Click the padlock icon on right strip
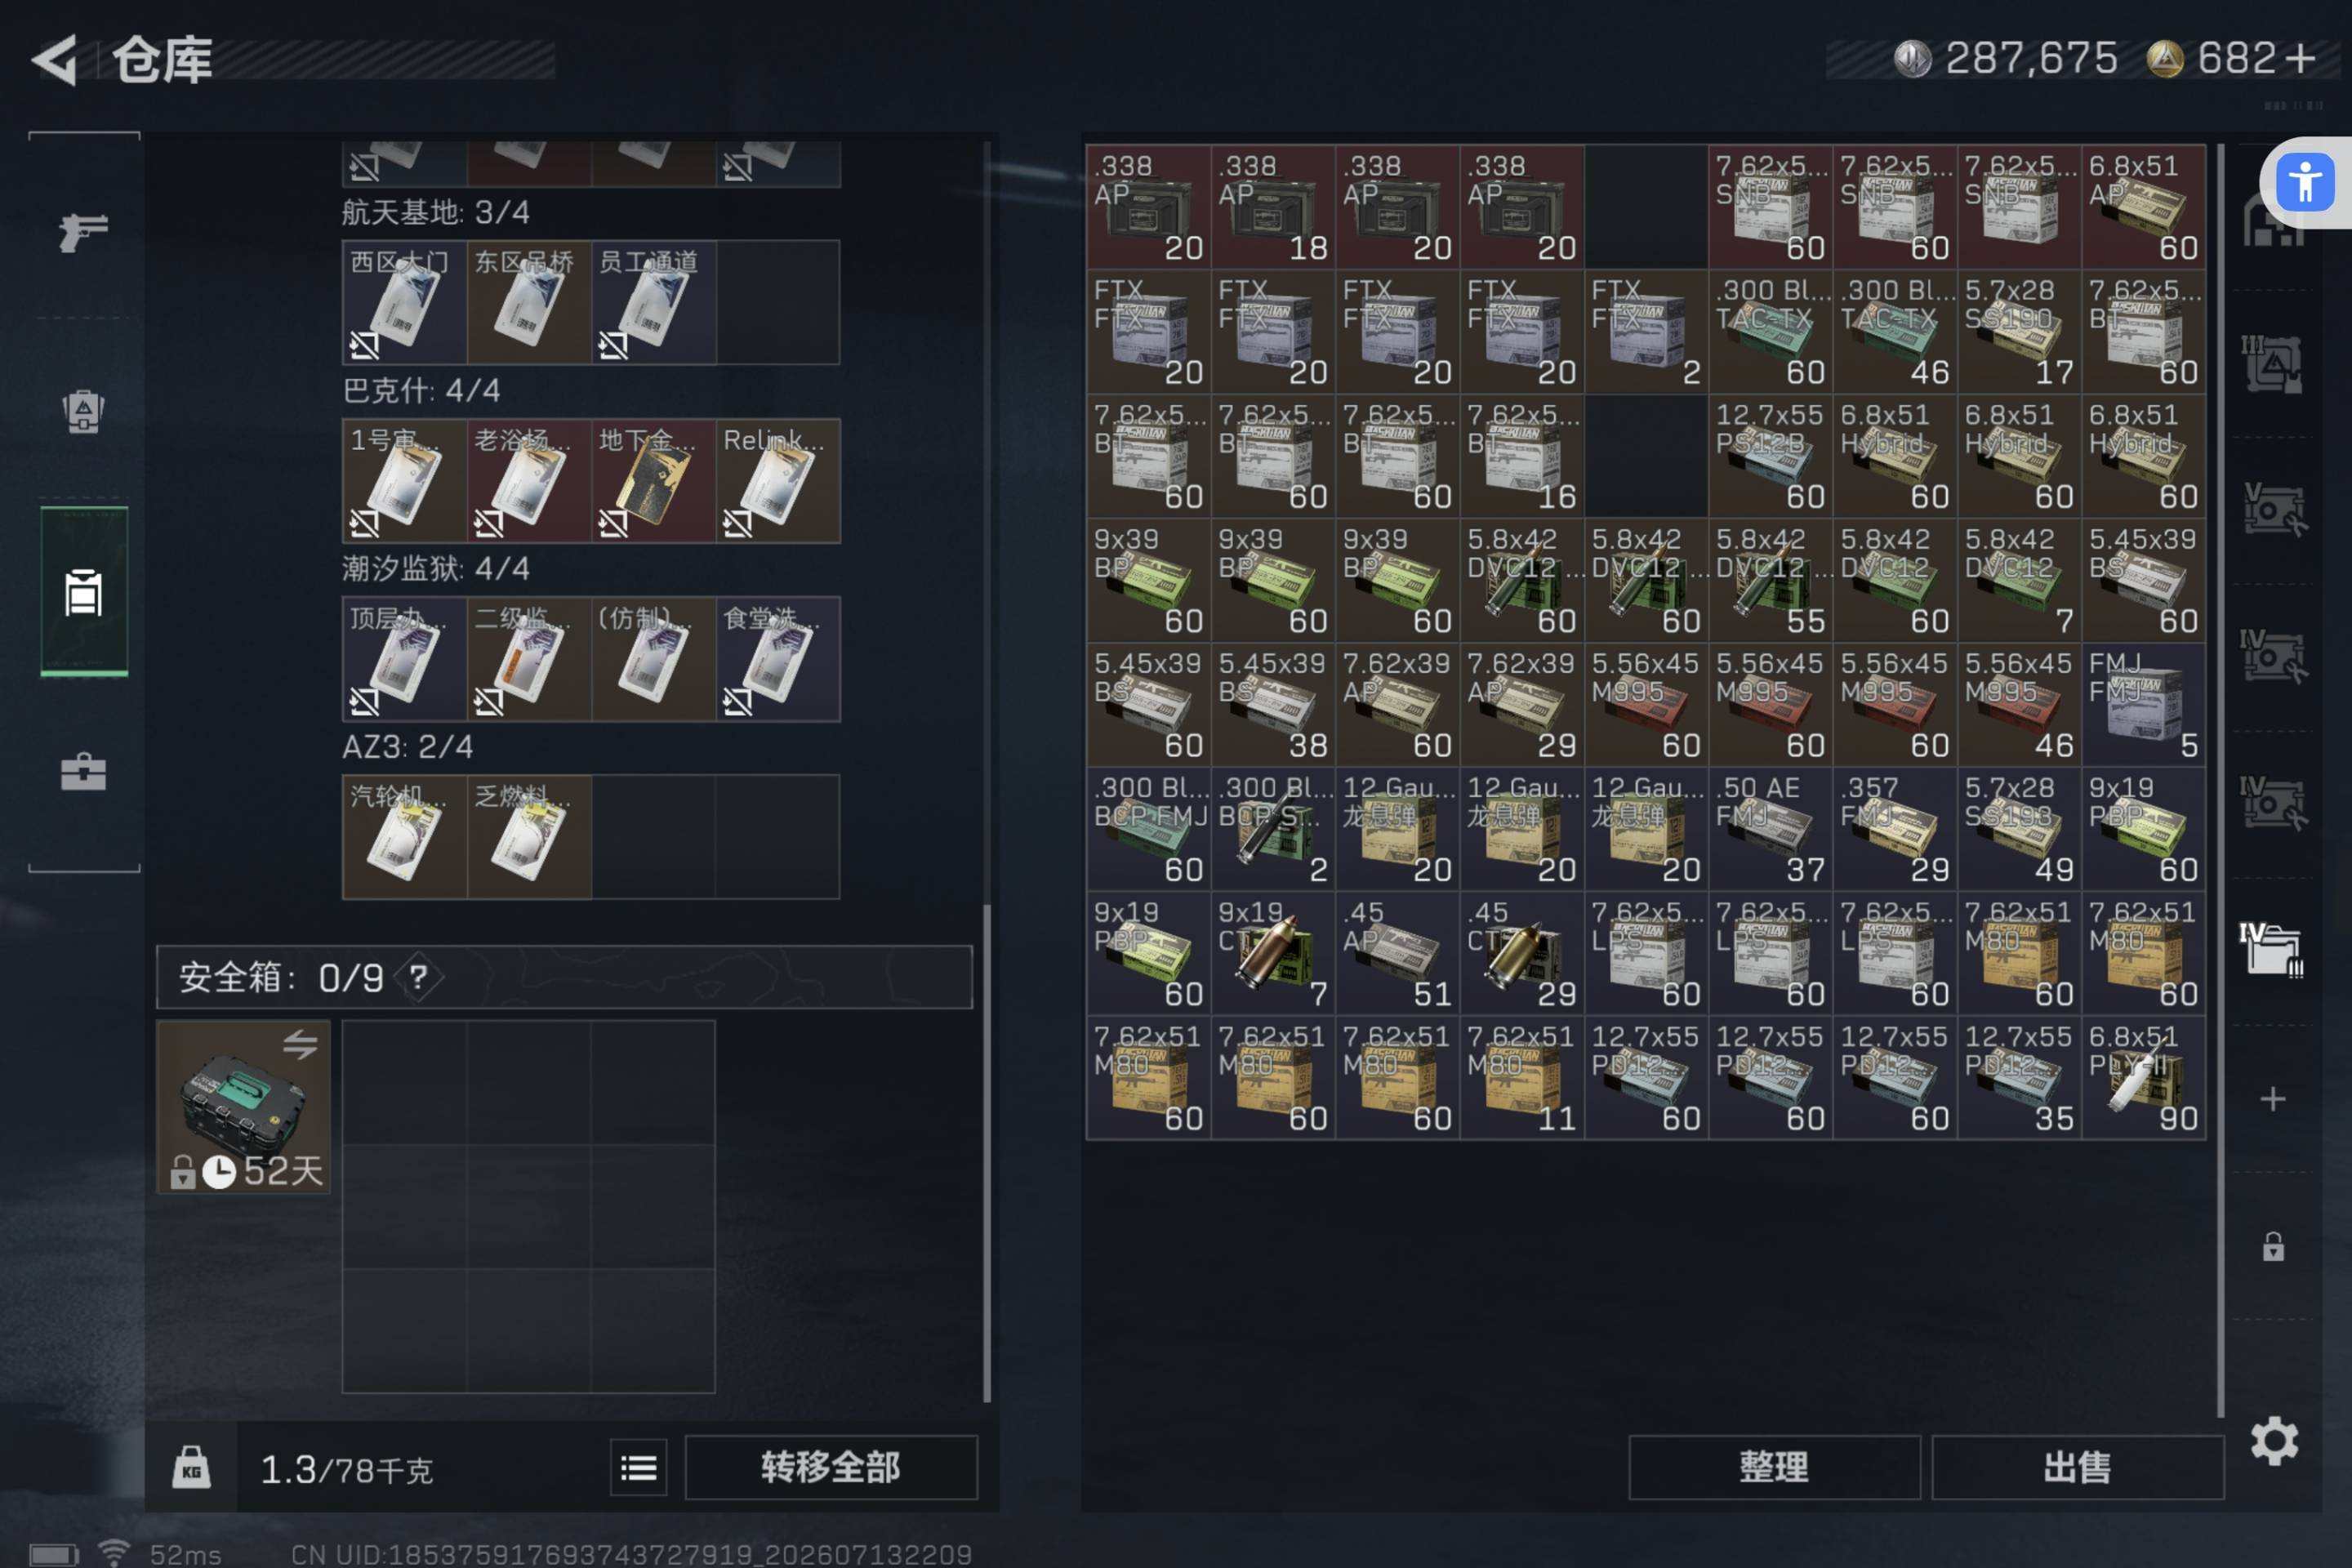Viewport: 2352px width, 1568px height. tap(2273, 1246)
